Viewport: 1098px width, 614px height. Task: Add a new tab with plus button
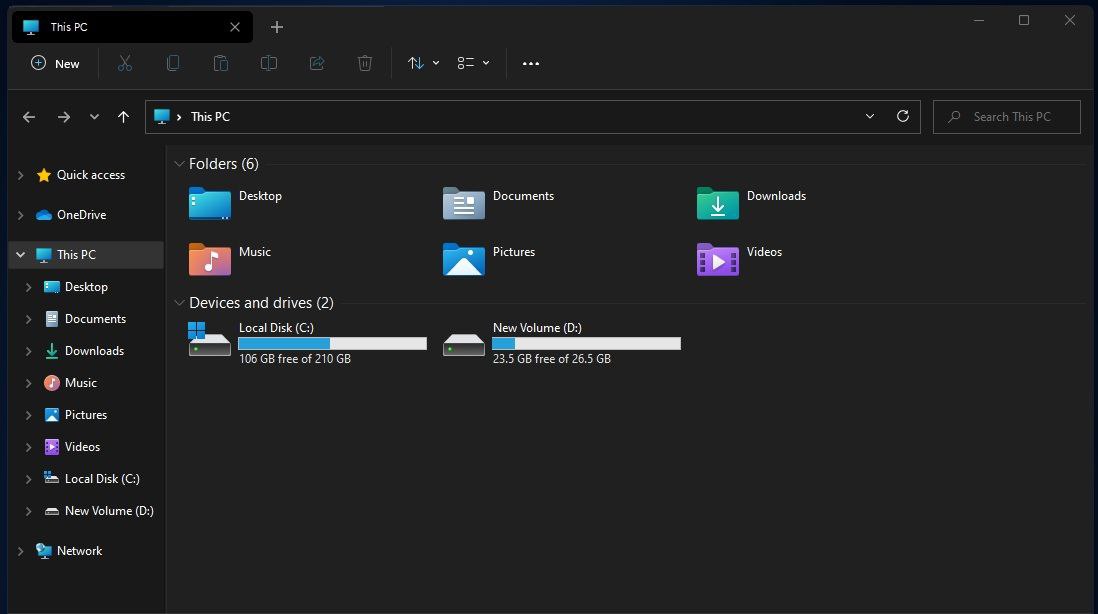click(x=277, y=27)
